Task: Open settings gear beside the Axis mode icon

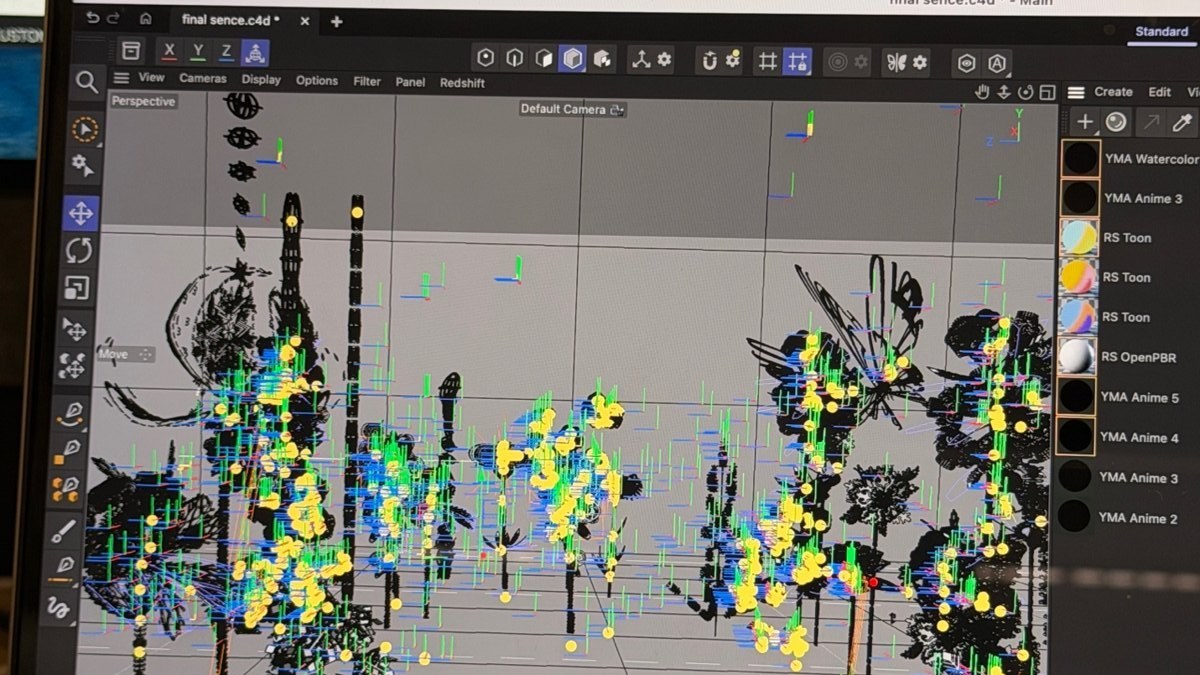Action: point(665,59)
